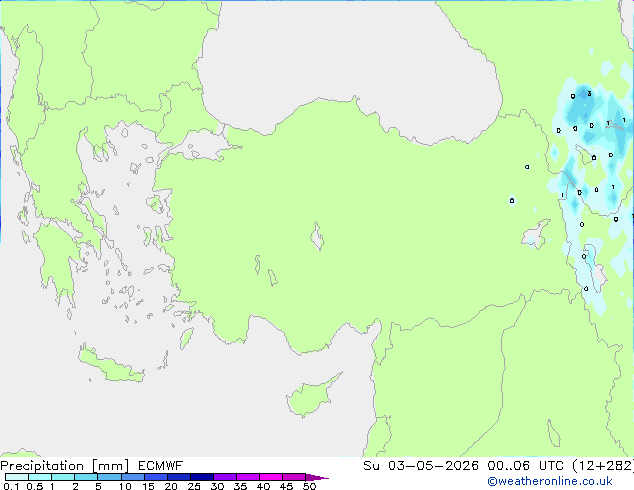This screenshot has width=634, height=490.
Task: Click the 25–30 mm dark navy legend box
Action: coord(202,477)
